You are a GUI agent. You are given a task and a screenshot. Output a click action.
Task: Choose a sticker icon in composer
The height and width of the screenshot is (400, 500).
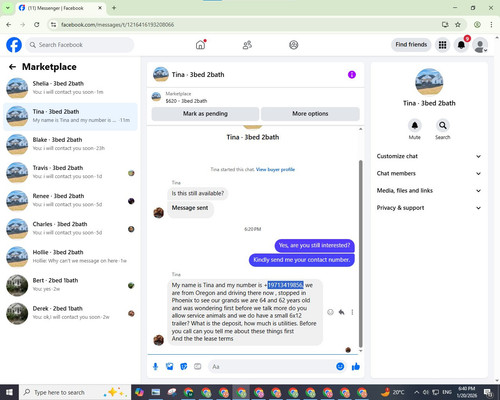click(184, 367)
